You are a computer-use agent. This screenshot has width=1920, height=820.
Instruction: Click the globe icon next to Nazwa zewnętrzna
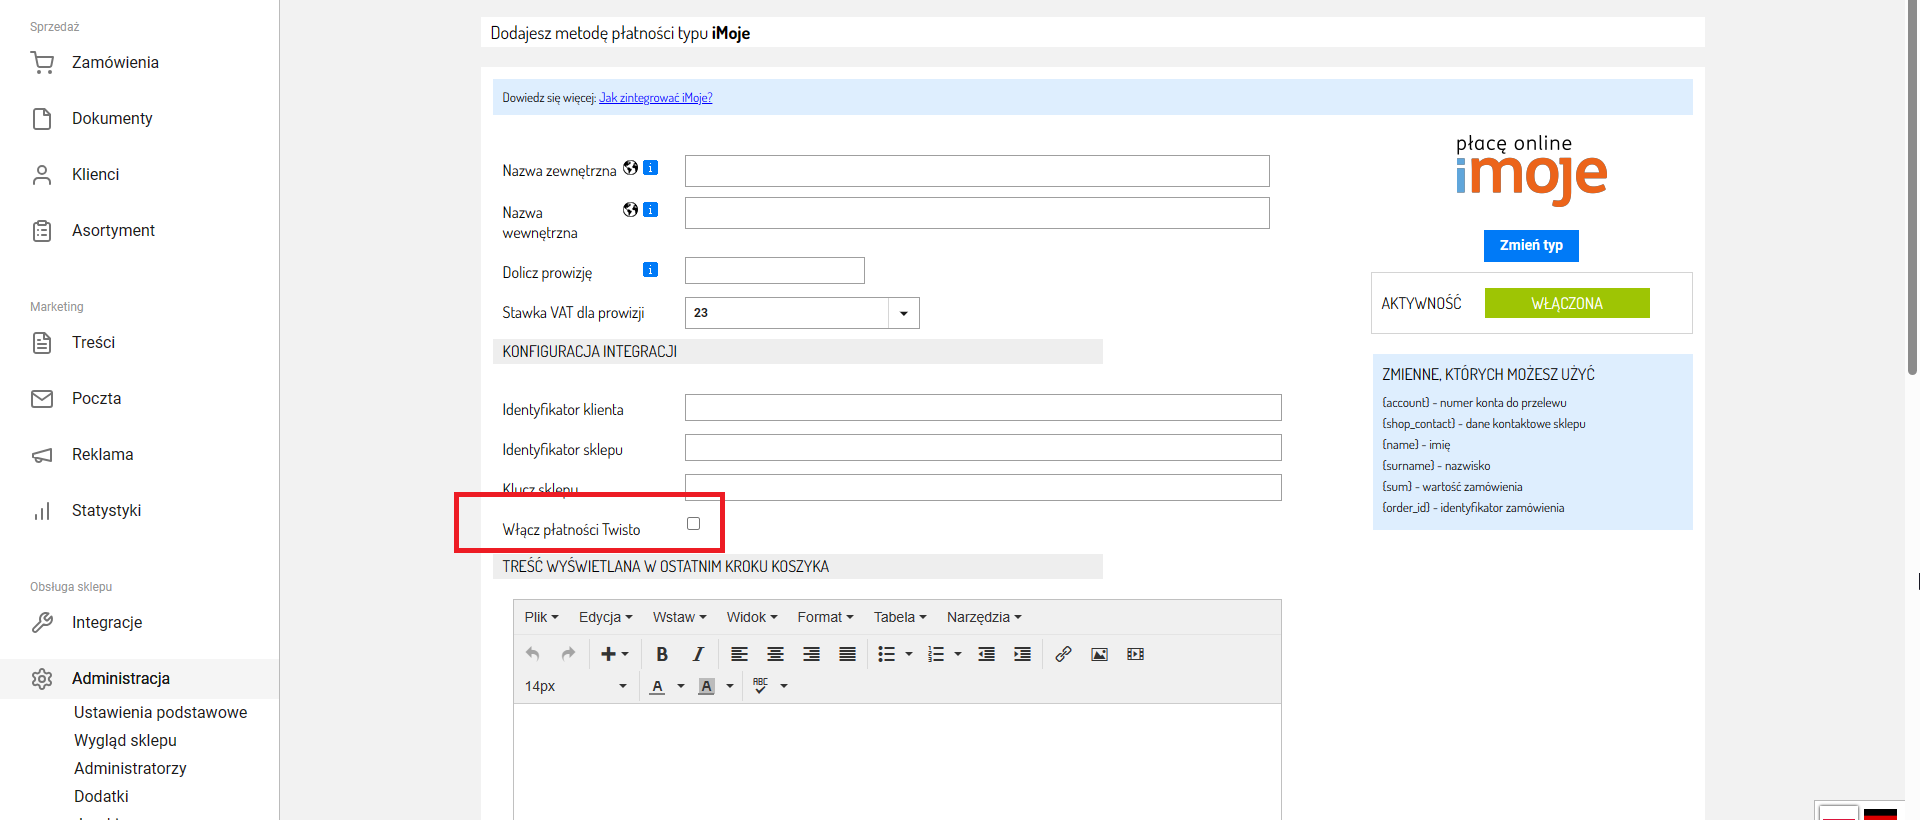click(630, 168)
